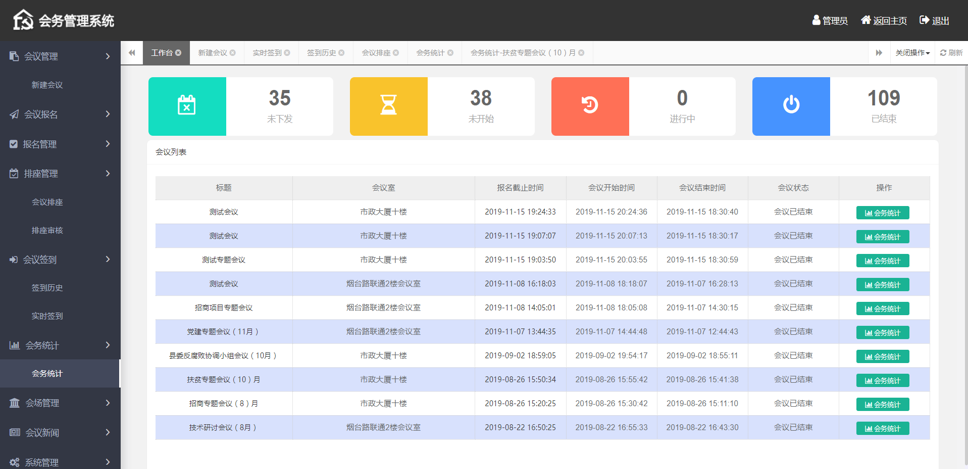The width and height of the screenshot is (968, 469).
Task: Collapse the 排座管理 sidebar section
Action: click(60, 174)
